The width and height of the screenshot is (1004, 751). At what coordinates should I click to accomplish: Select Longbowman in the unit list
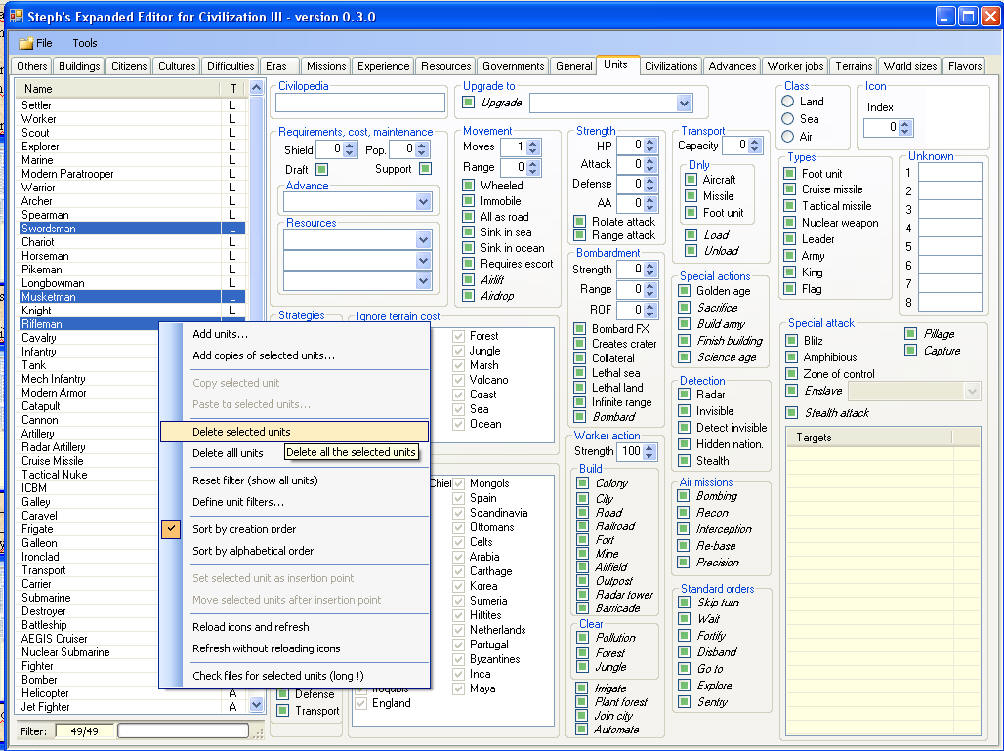(130, 283)
